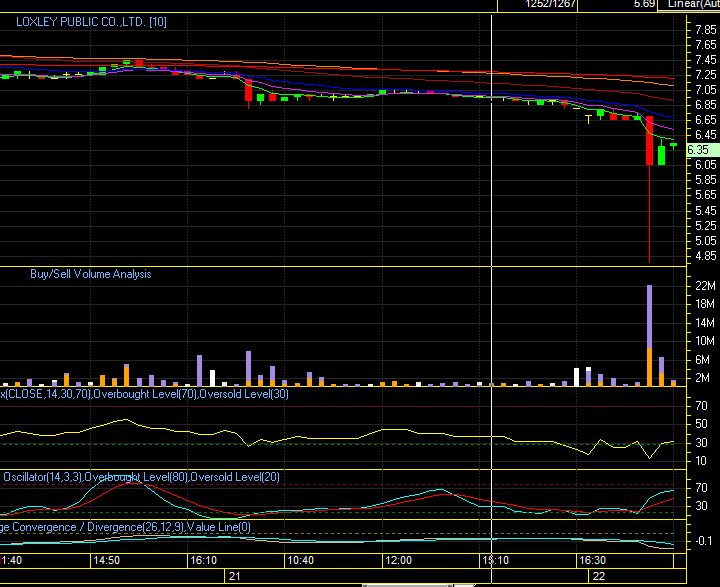Click the 6.65 price axis label
720x587 pixels.
click(x=706, y=120)
